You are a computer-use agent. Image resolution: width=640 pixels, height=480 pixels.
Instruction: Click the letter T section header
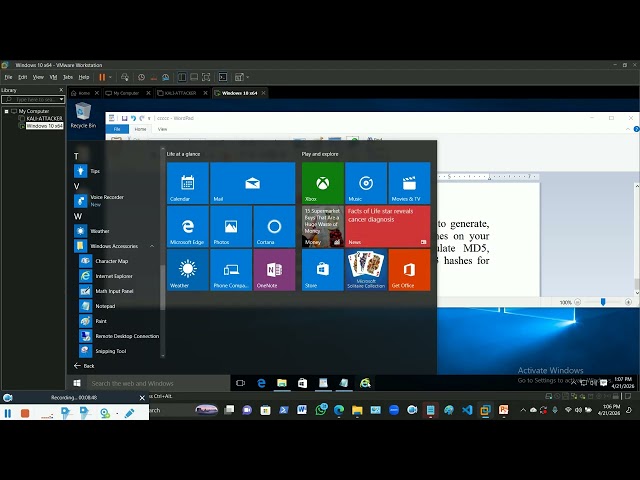tap(76, 156)
